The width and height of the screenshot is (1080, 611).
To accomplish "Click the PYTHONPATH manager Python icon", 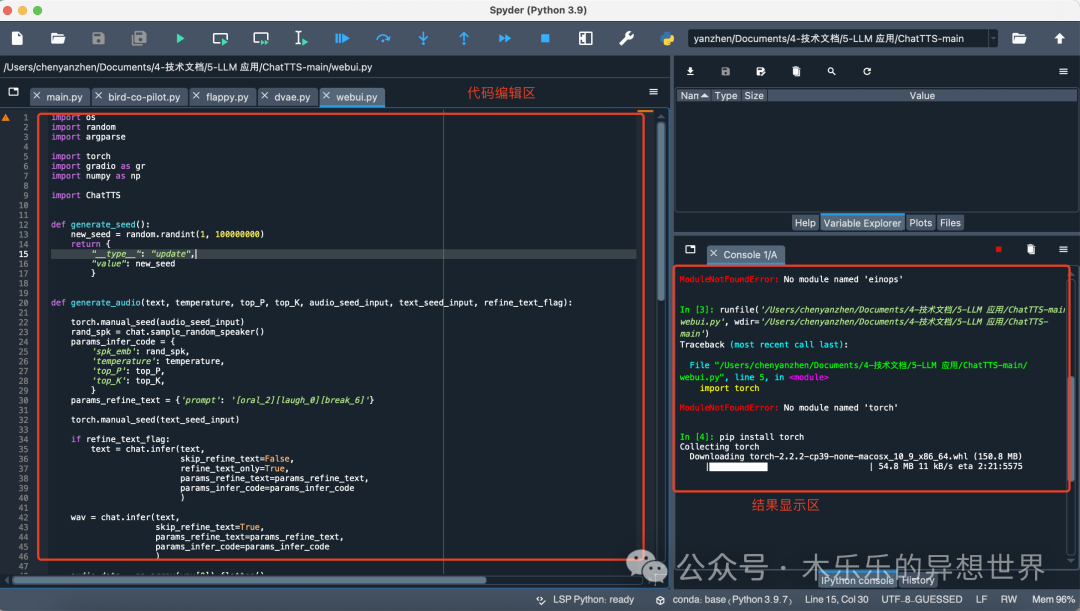I will coord(667,38).
